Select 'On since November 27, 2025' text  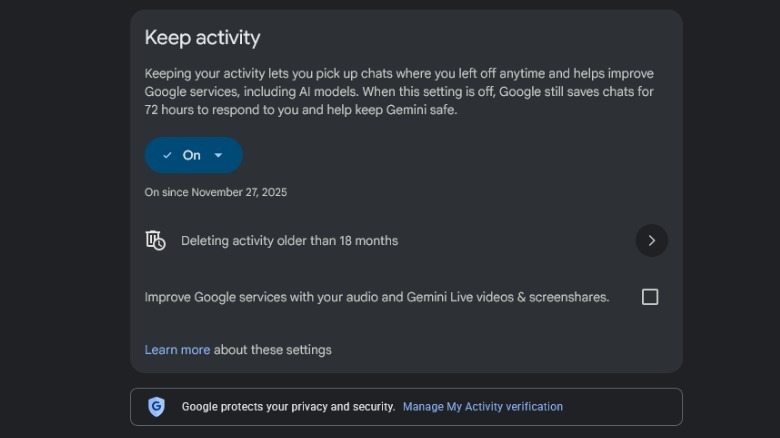(x=215, y=192)
